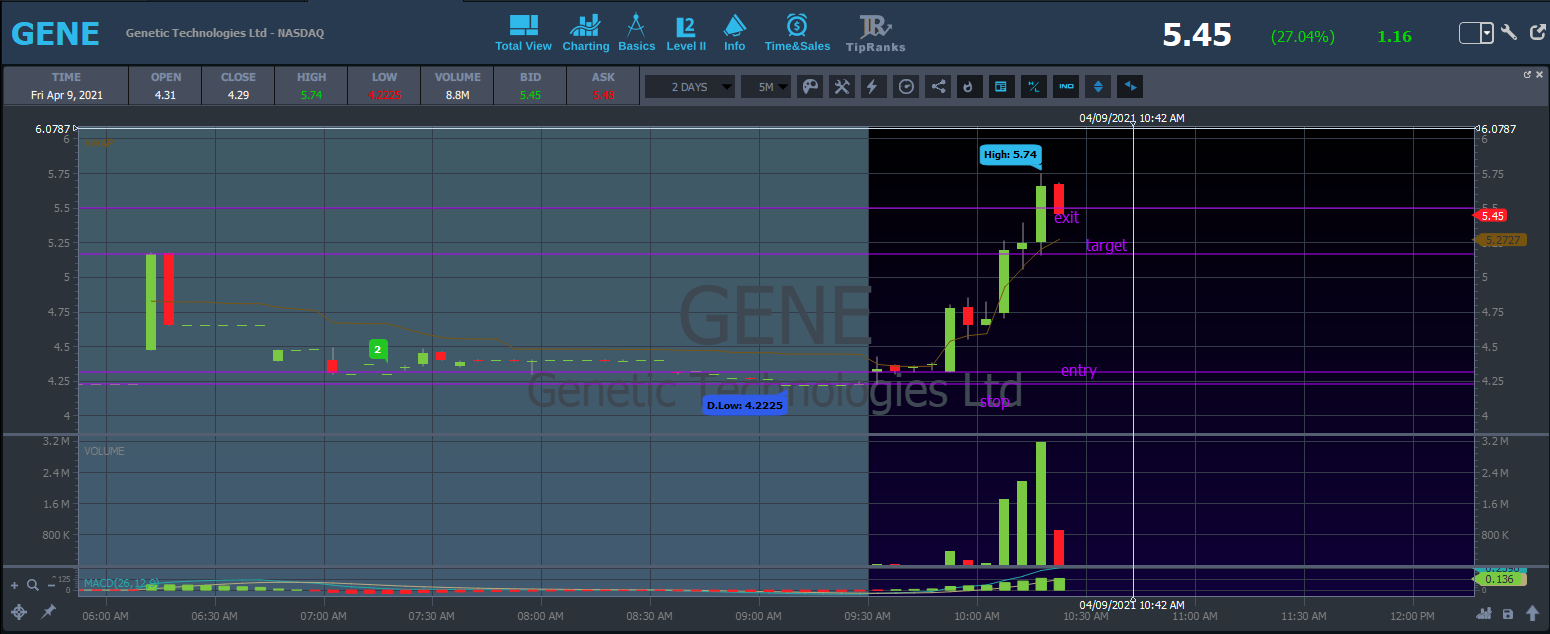
Task: Click the VOLUME pane label
Action: coord(104,451)
